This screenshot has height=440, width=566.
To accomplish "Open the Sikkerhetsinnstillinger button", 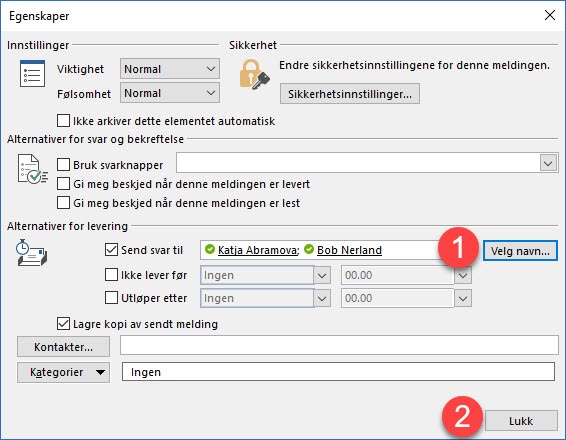I will pyautogui.click(x=350, y=94).
